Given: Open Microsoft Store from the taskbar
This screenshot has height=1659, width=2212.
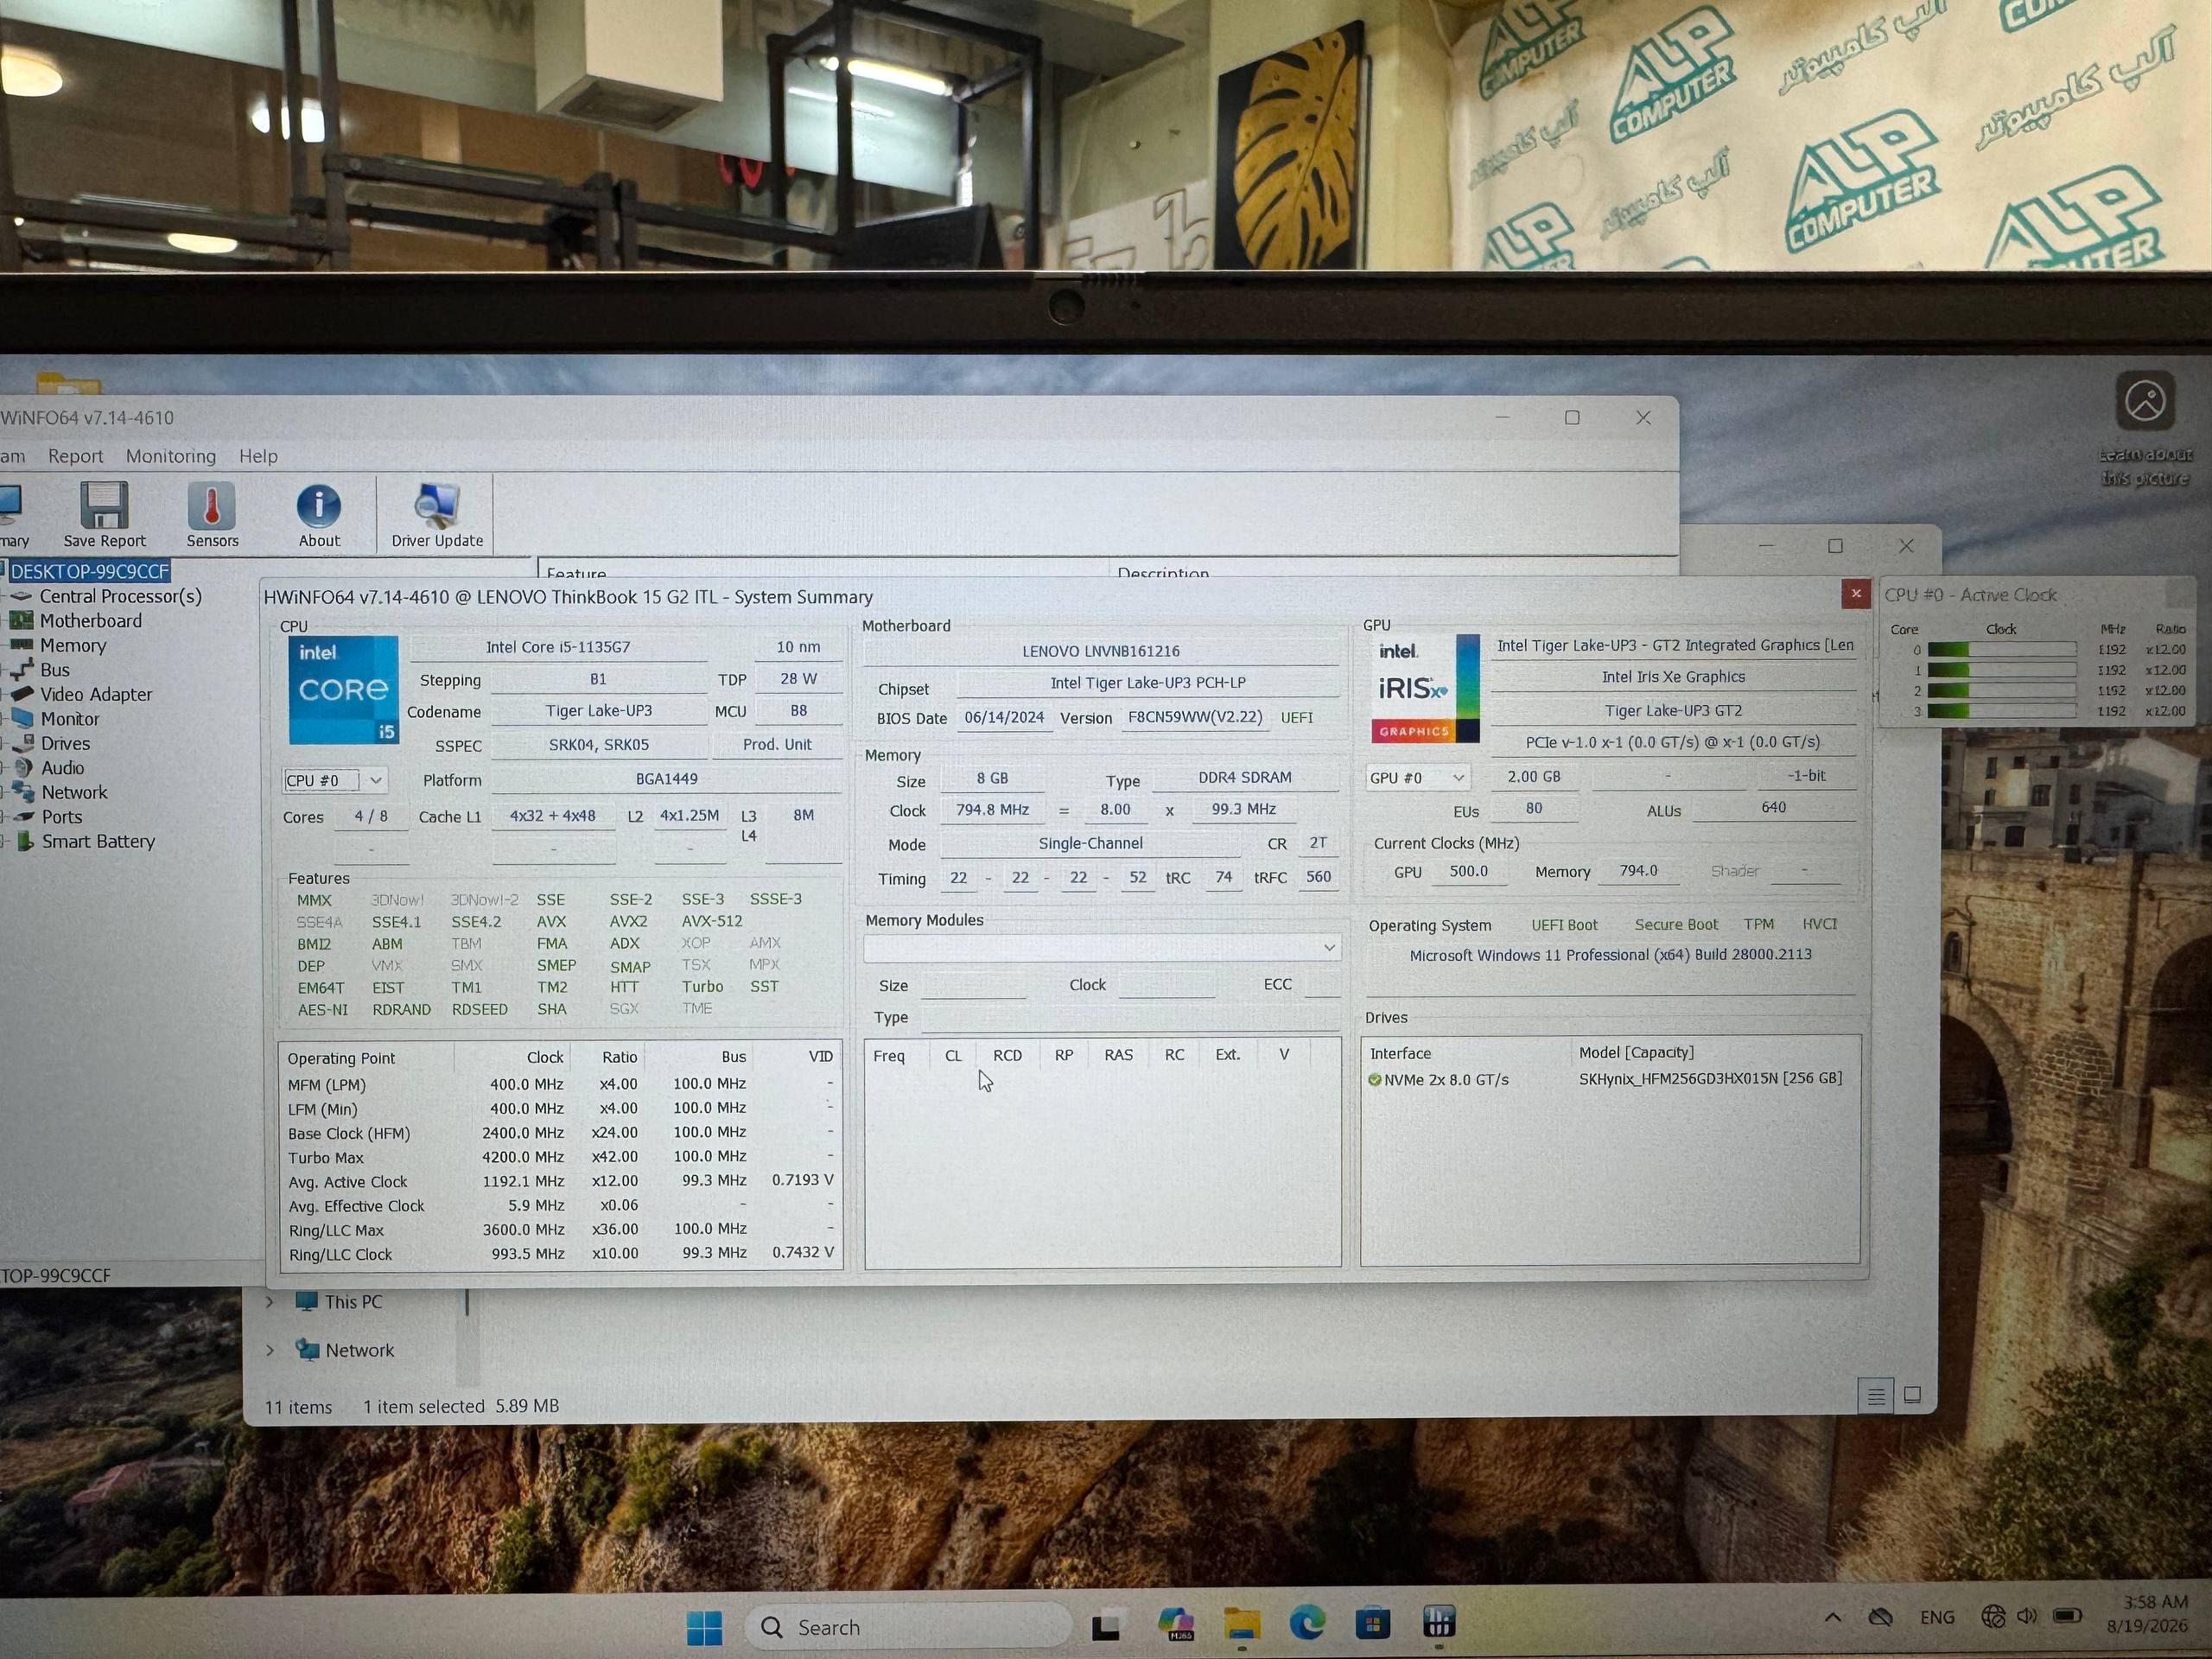Looking at the screenshot, I should (1372, 1623).
